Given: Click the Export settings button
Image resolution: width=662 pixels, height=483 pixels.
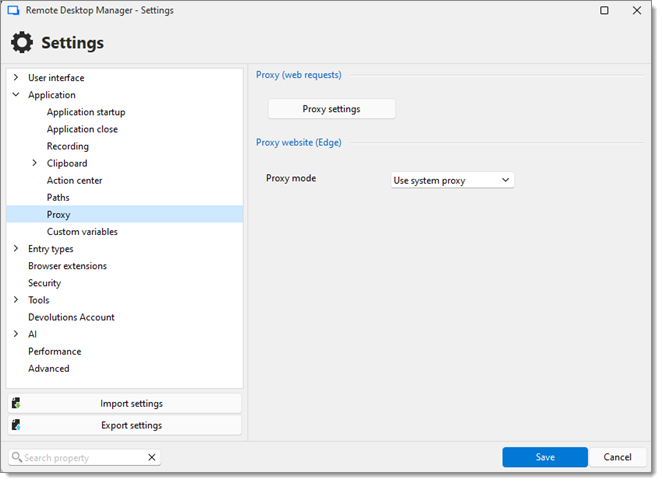Looking at the screenshot, I should pos(125,425).
